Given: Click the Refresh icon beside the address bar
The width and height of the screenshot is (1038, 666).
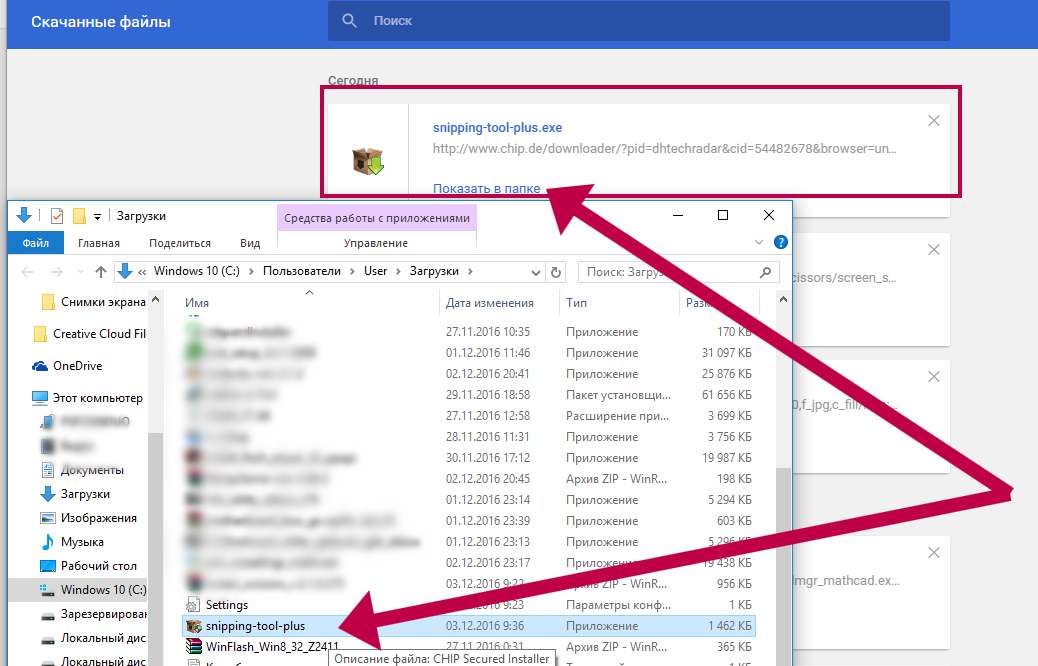Looking at the screenshot, I should click(x=557, y=272).
